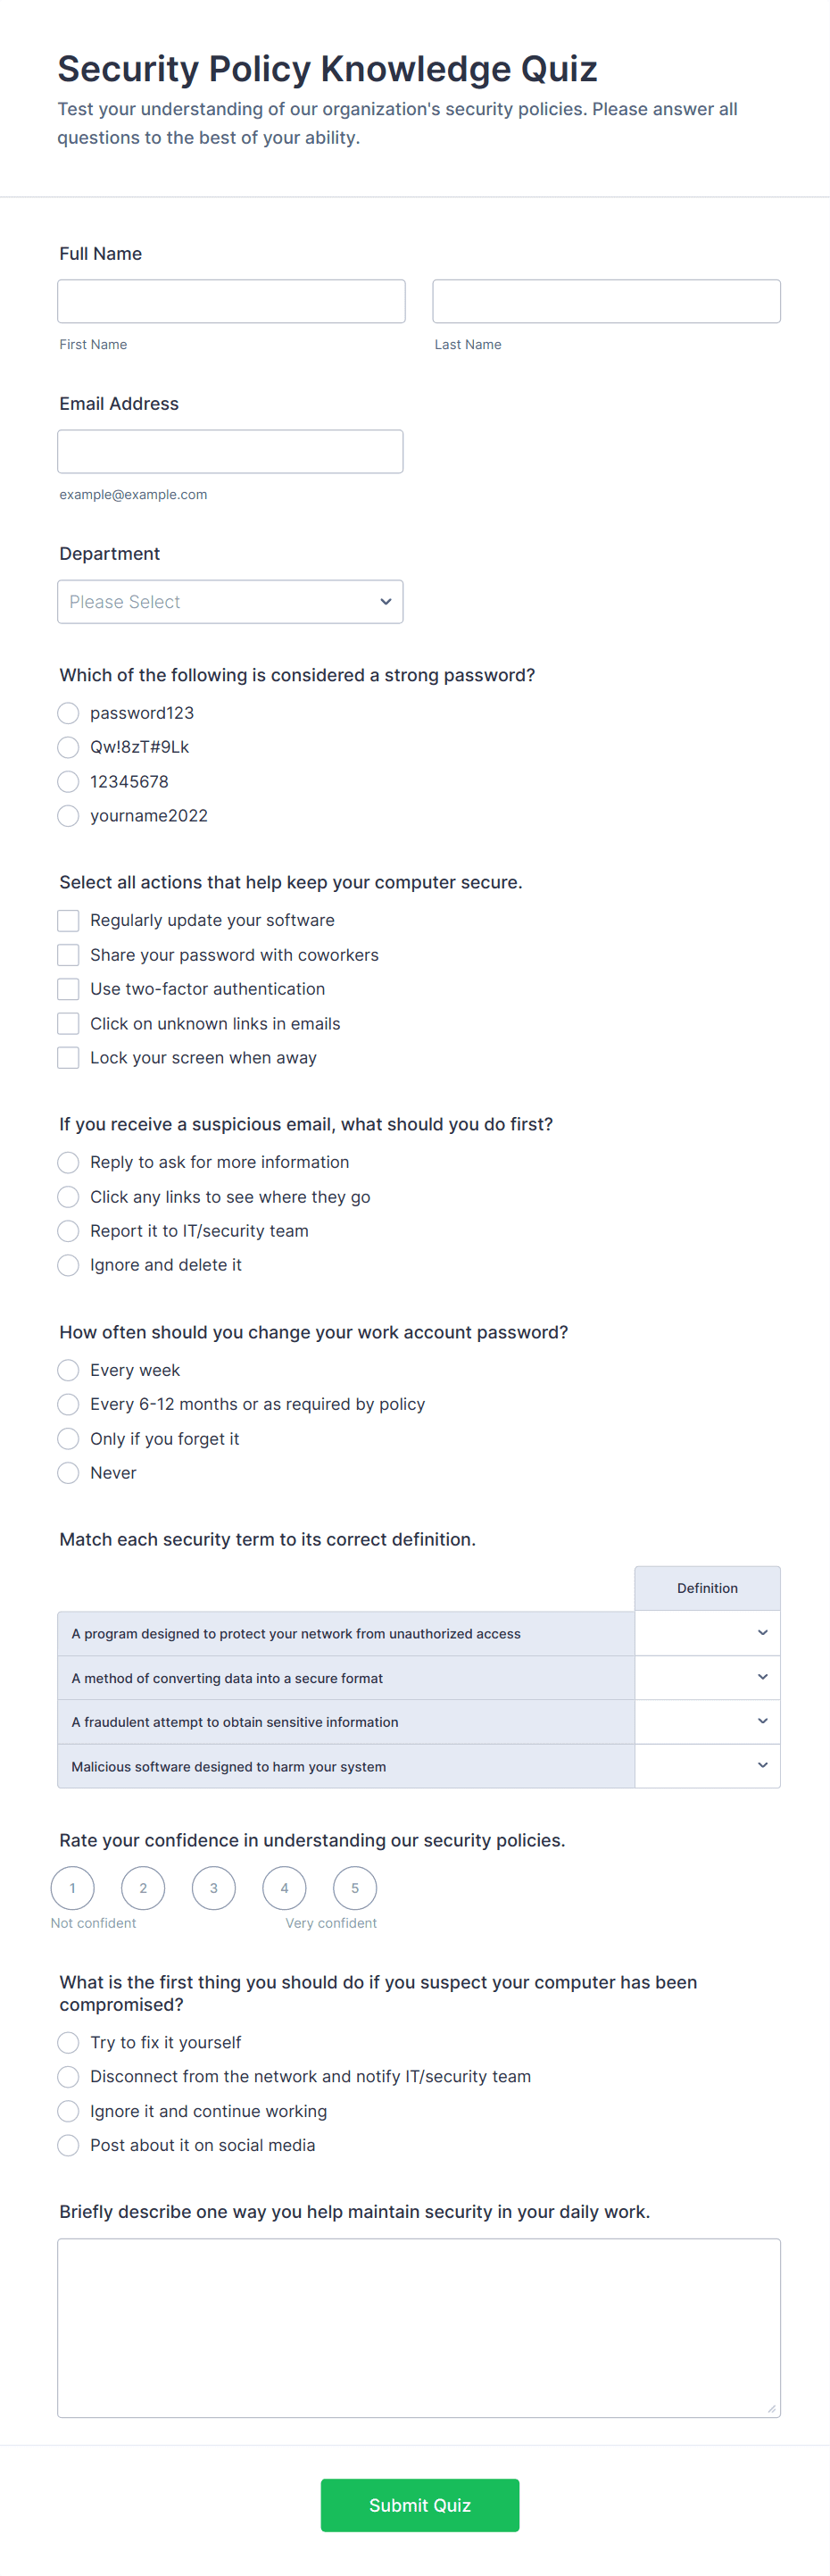This screenshot has width=830, height=2576.
Task: Rate confidence as 5
Action: pyautogui.click(x=355, y=1888)
